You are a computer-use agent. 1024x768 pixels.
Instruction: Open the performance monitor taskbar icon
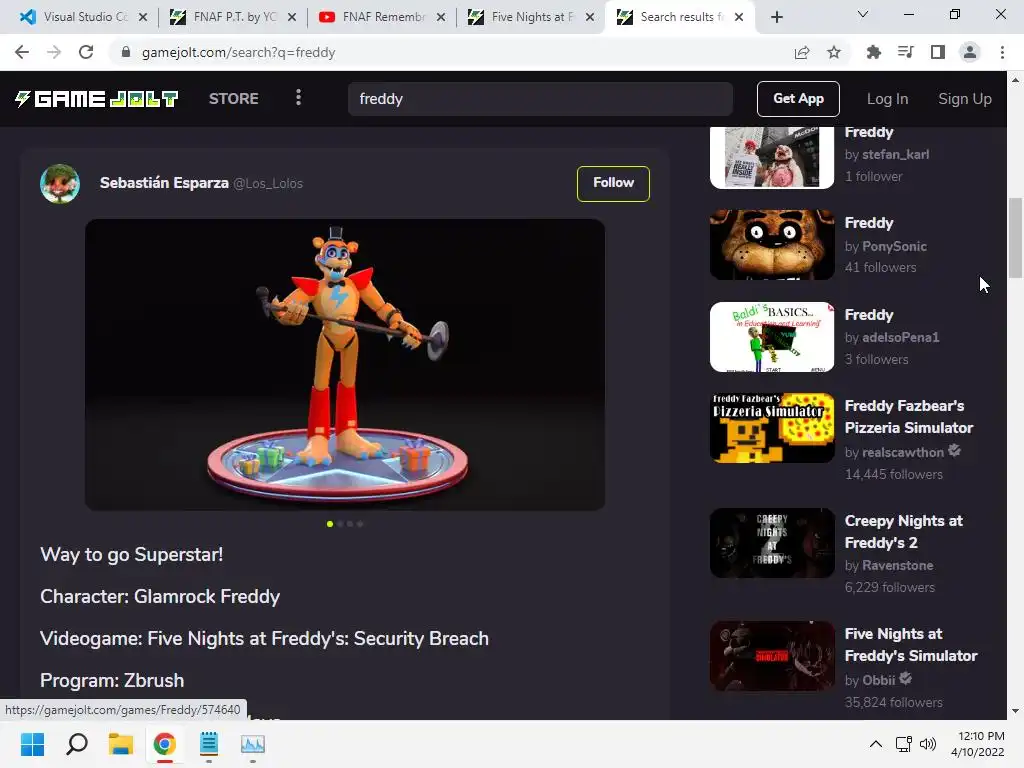(253, 744)
